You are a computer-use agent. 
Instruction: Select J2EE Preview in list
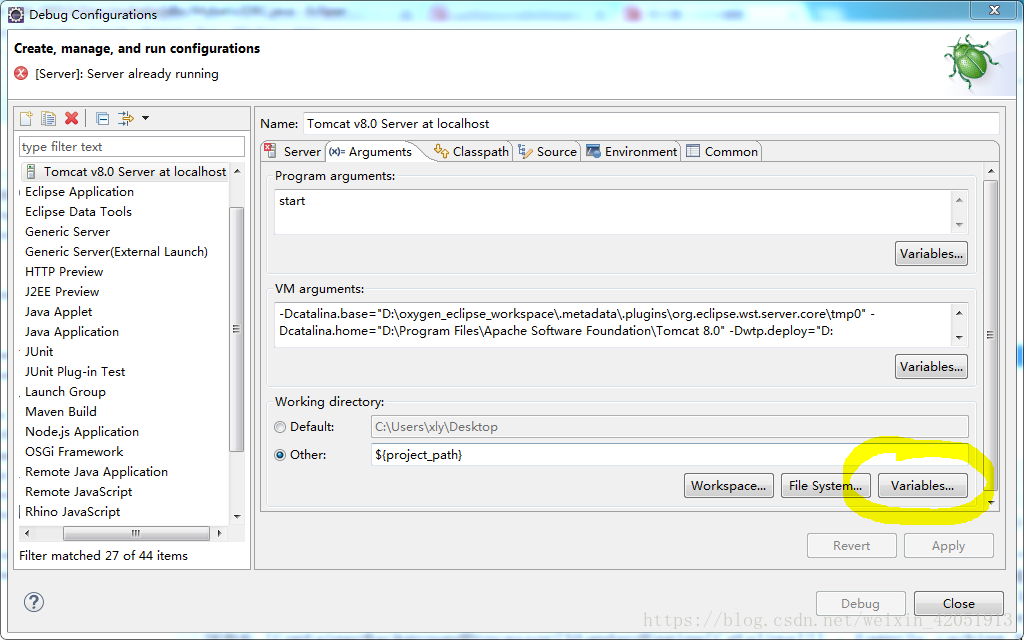(62, 292)
